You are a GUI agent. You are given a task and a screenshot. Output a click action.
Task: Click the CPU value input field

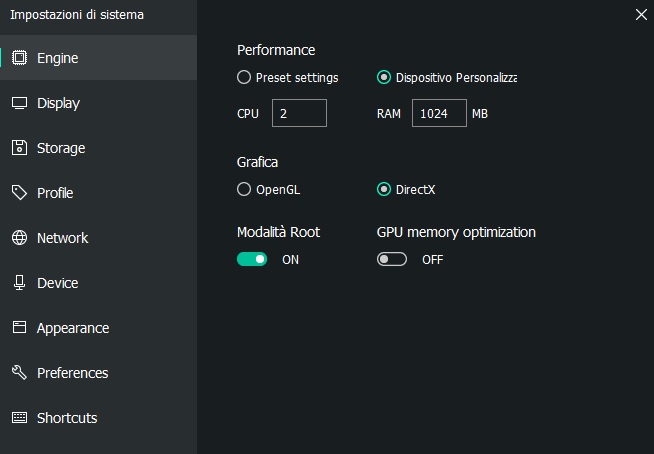[299, 113]
